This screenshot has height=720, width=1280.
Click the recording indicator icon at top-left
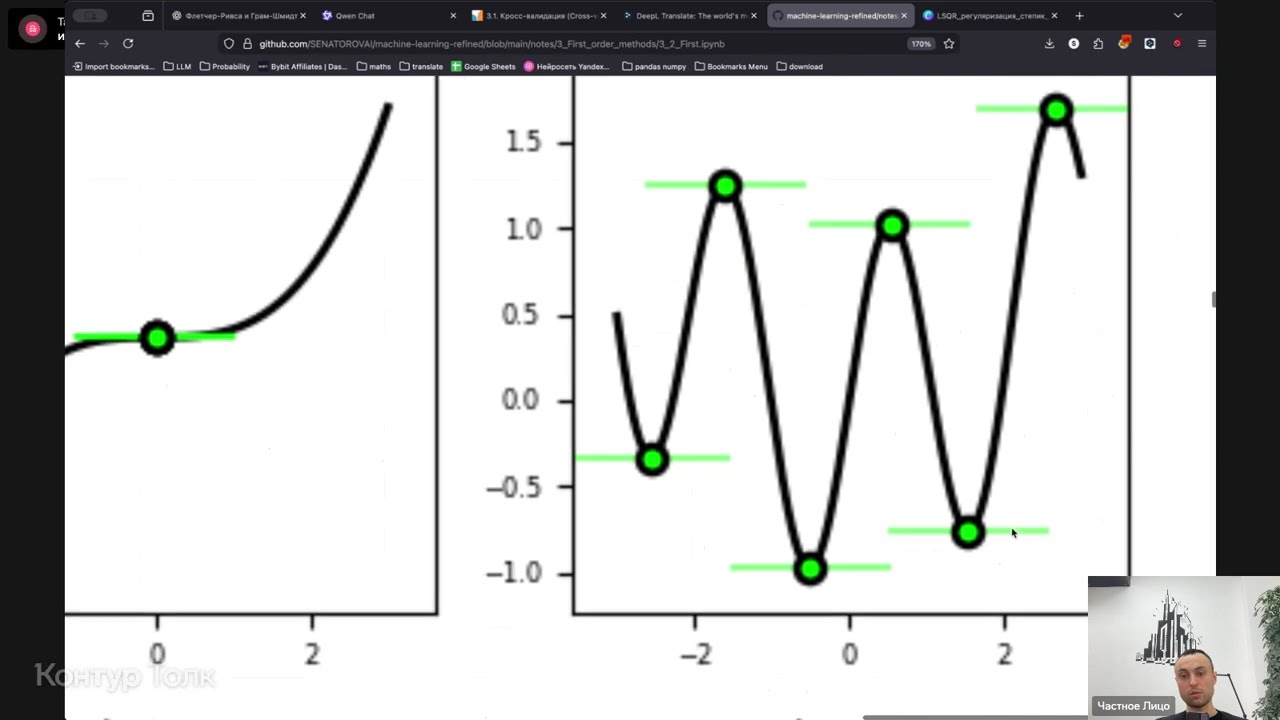click(32, 29)
